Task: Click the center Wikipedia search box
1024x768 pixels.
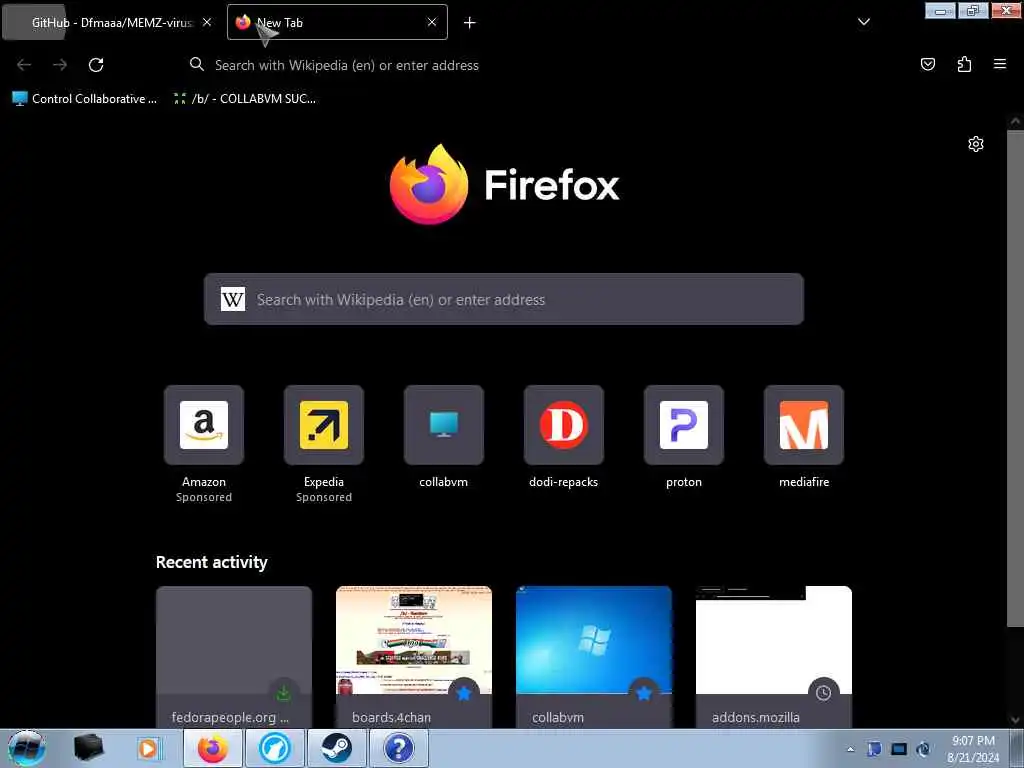Action: click(504, 299)
